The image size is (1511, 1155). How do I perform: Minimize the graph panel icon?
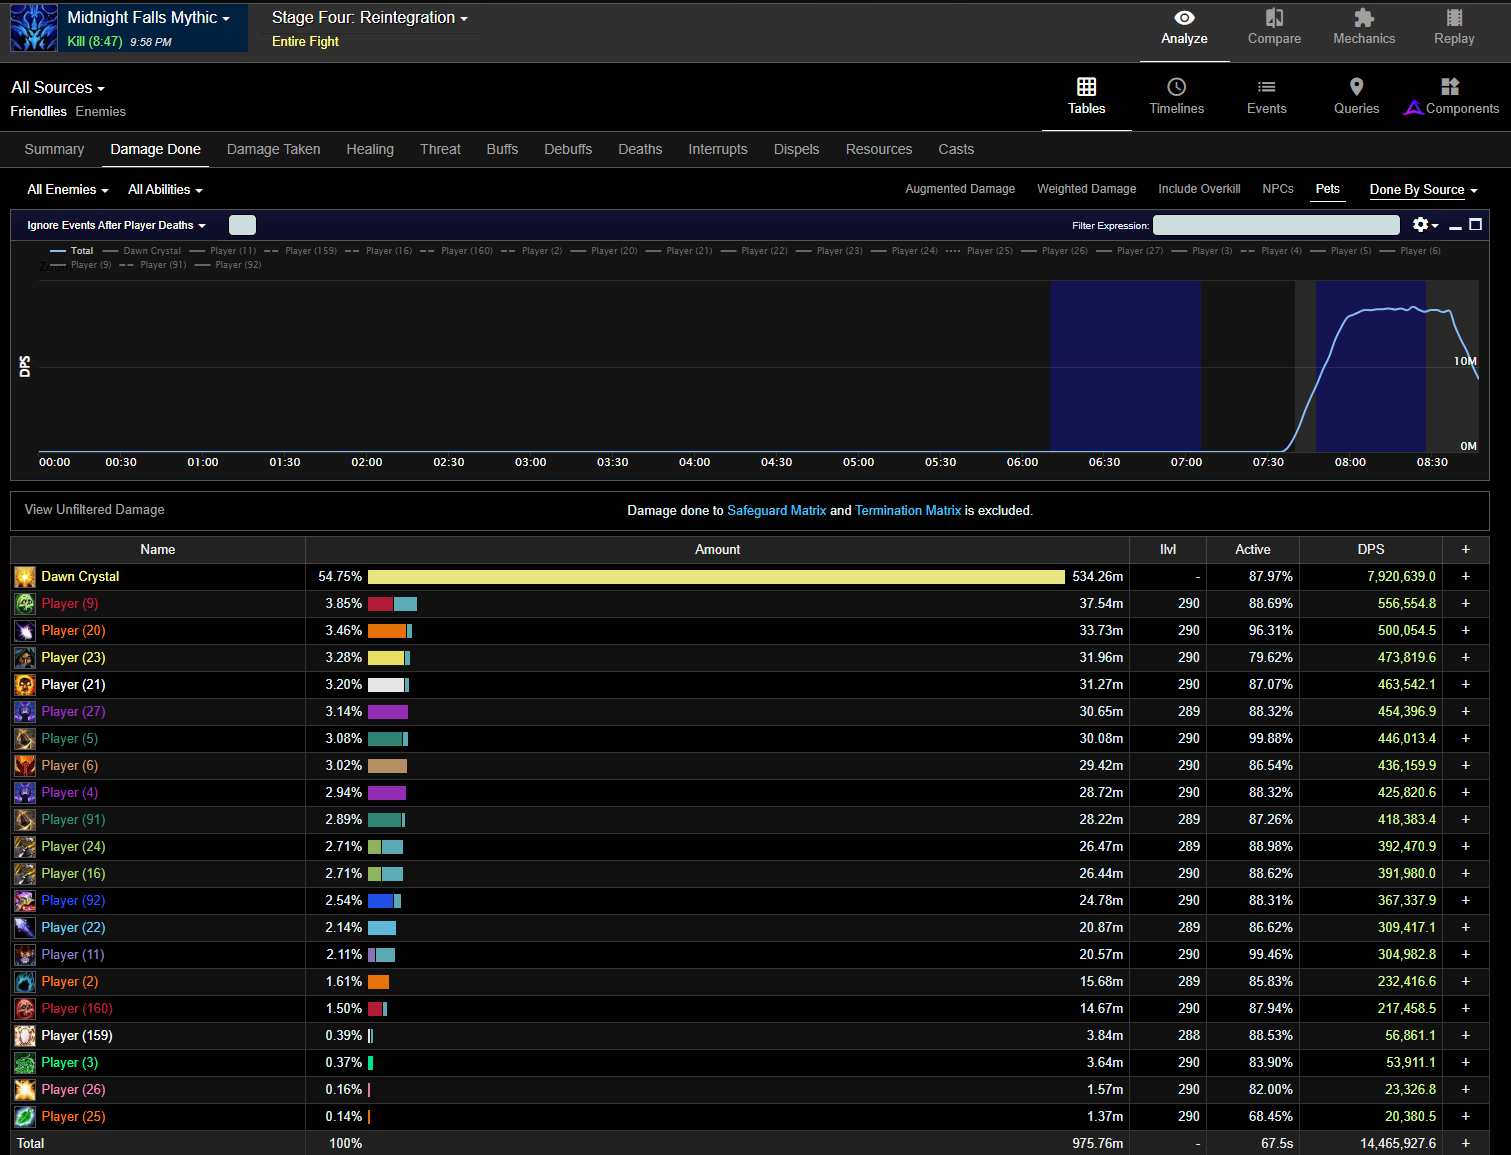pos(1455,226)
